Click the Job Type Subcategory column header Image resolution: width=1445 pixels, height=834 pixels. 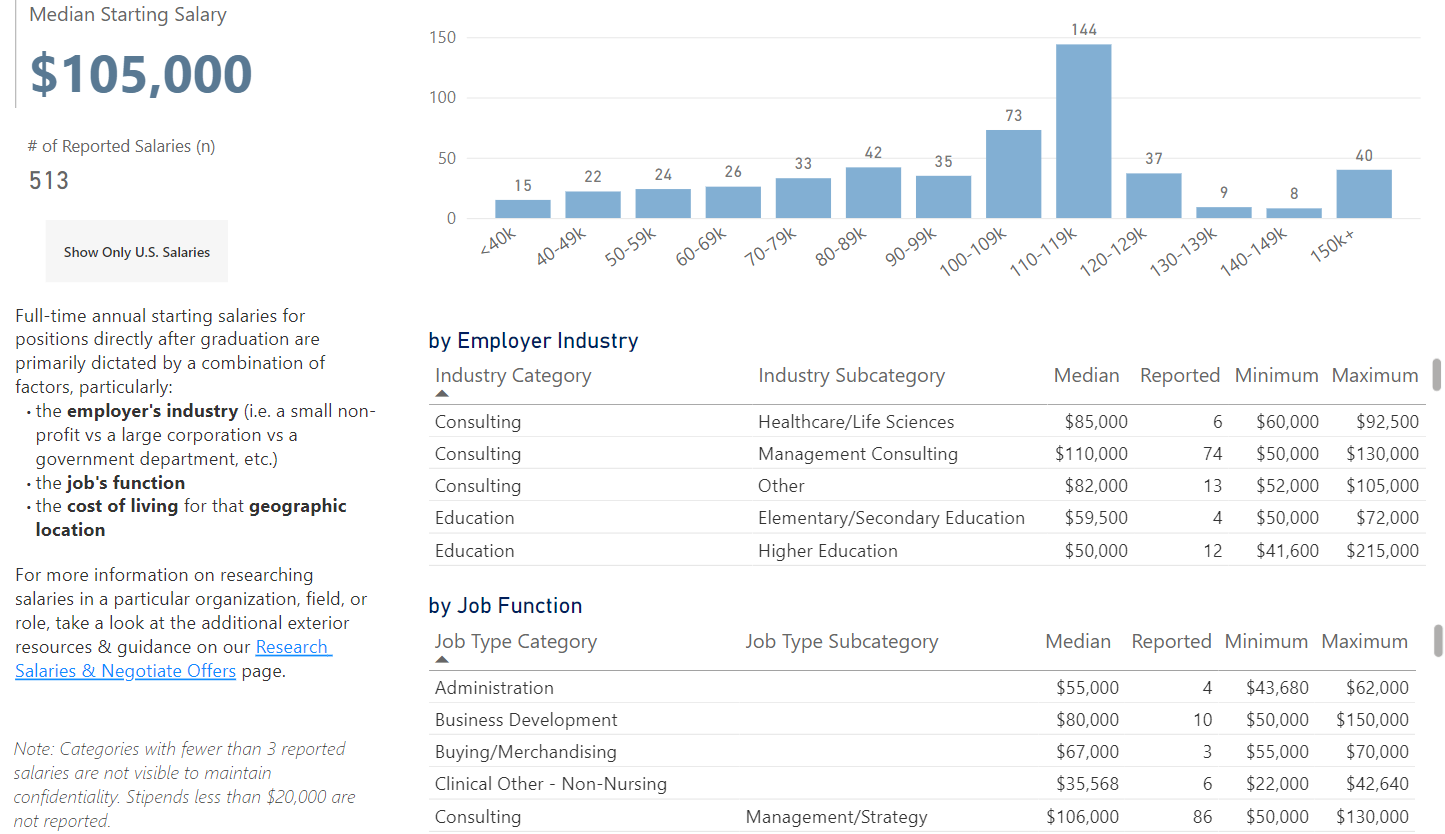pyautogui.click(x=841, y=642)
